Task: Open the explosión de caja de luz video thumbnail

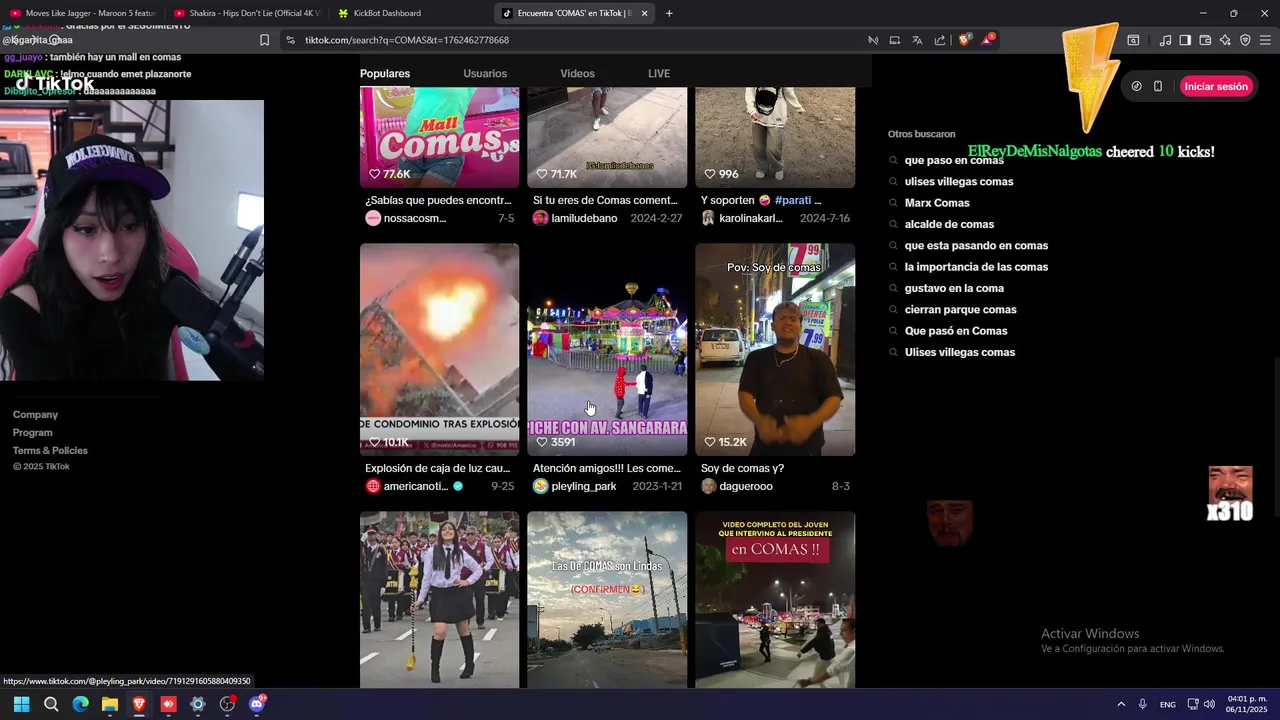Action: pyautogui.click(x=439, y=349)
